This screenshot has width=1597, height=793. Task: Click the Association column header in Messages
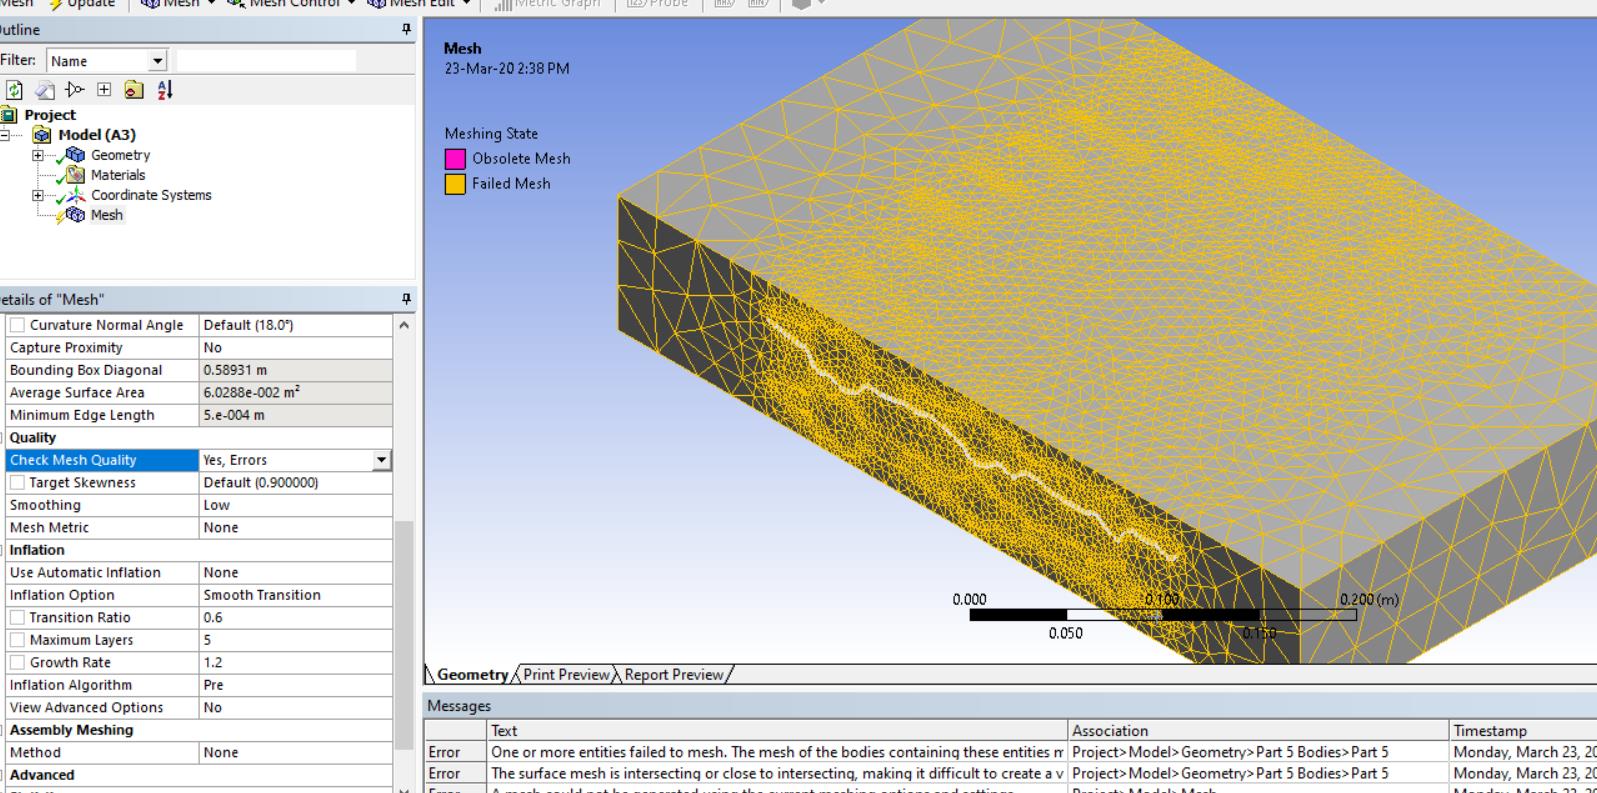pos(1258,731)
